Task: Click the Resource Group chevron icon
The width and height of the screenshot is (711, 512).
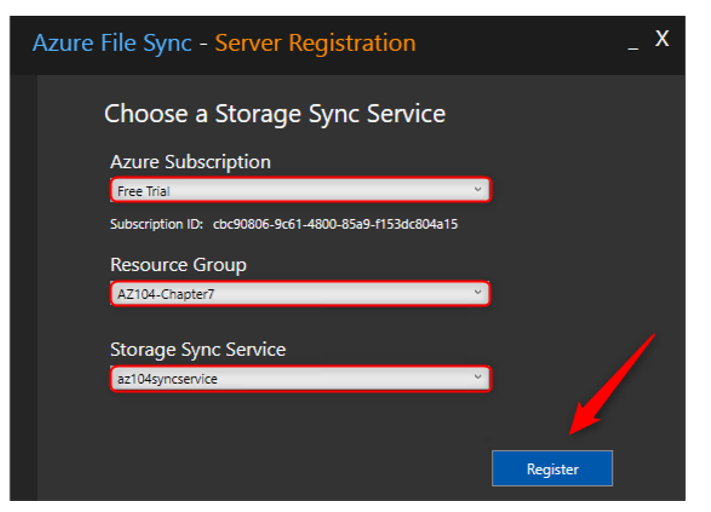Action: pos(477,293)
